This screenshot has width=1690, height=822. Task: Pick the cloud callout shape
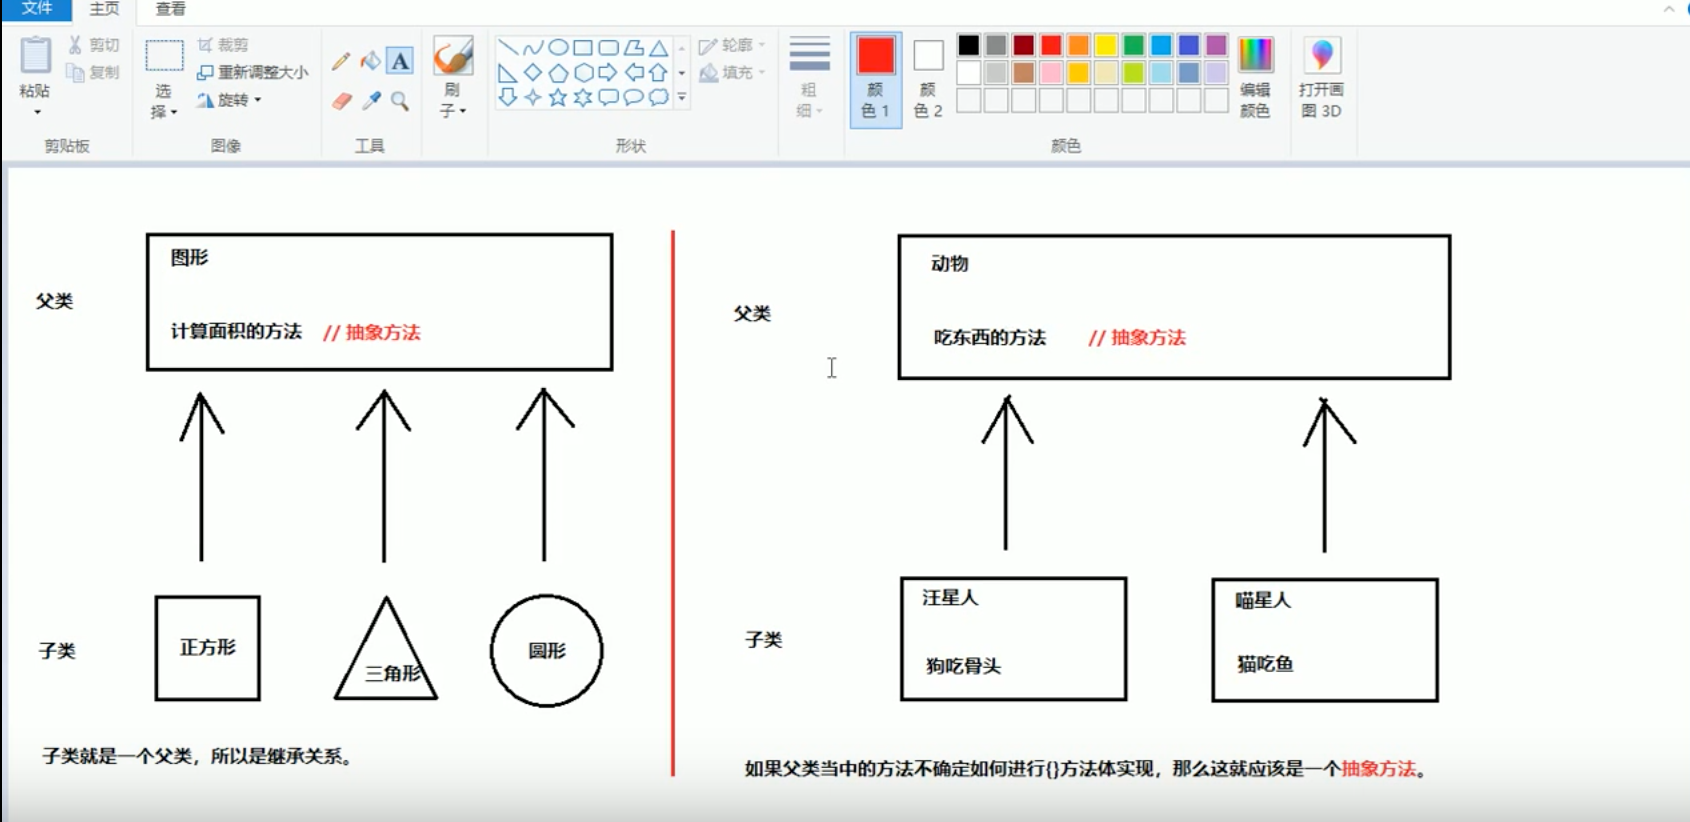(x=658, y=97)
